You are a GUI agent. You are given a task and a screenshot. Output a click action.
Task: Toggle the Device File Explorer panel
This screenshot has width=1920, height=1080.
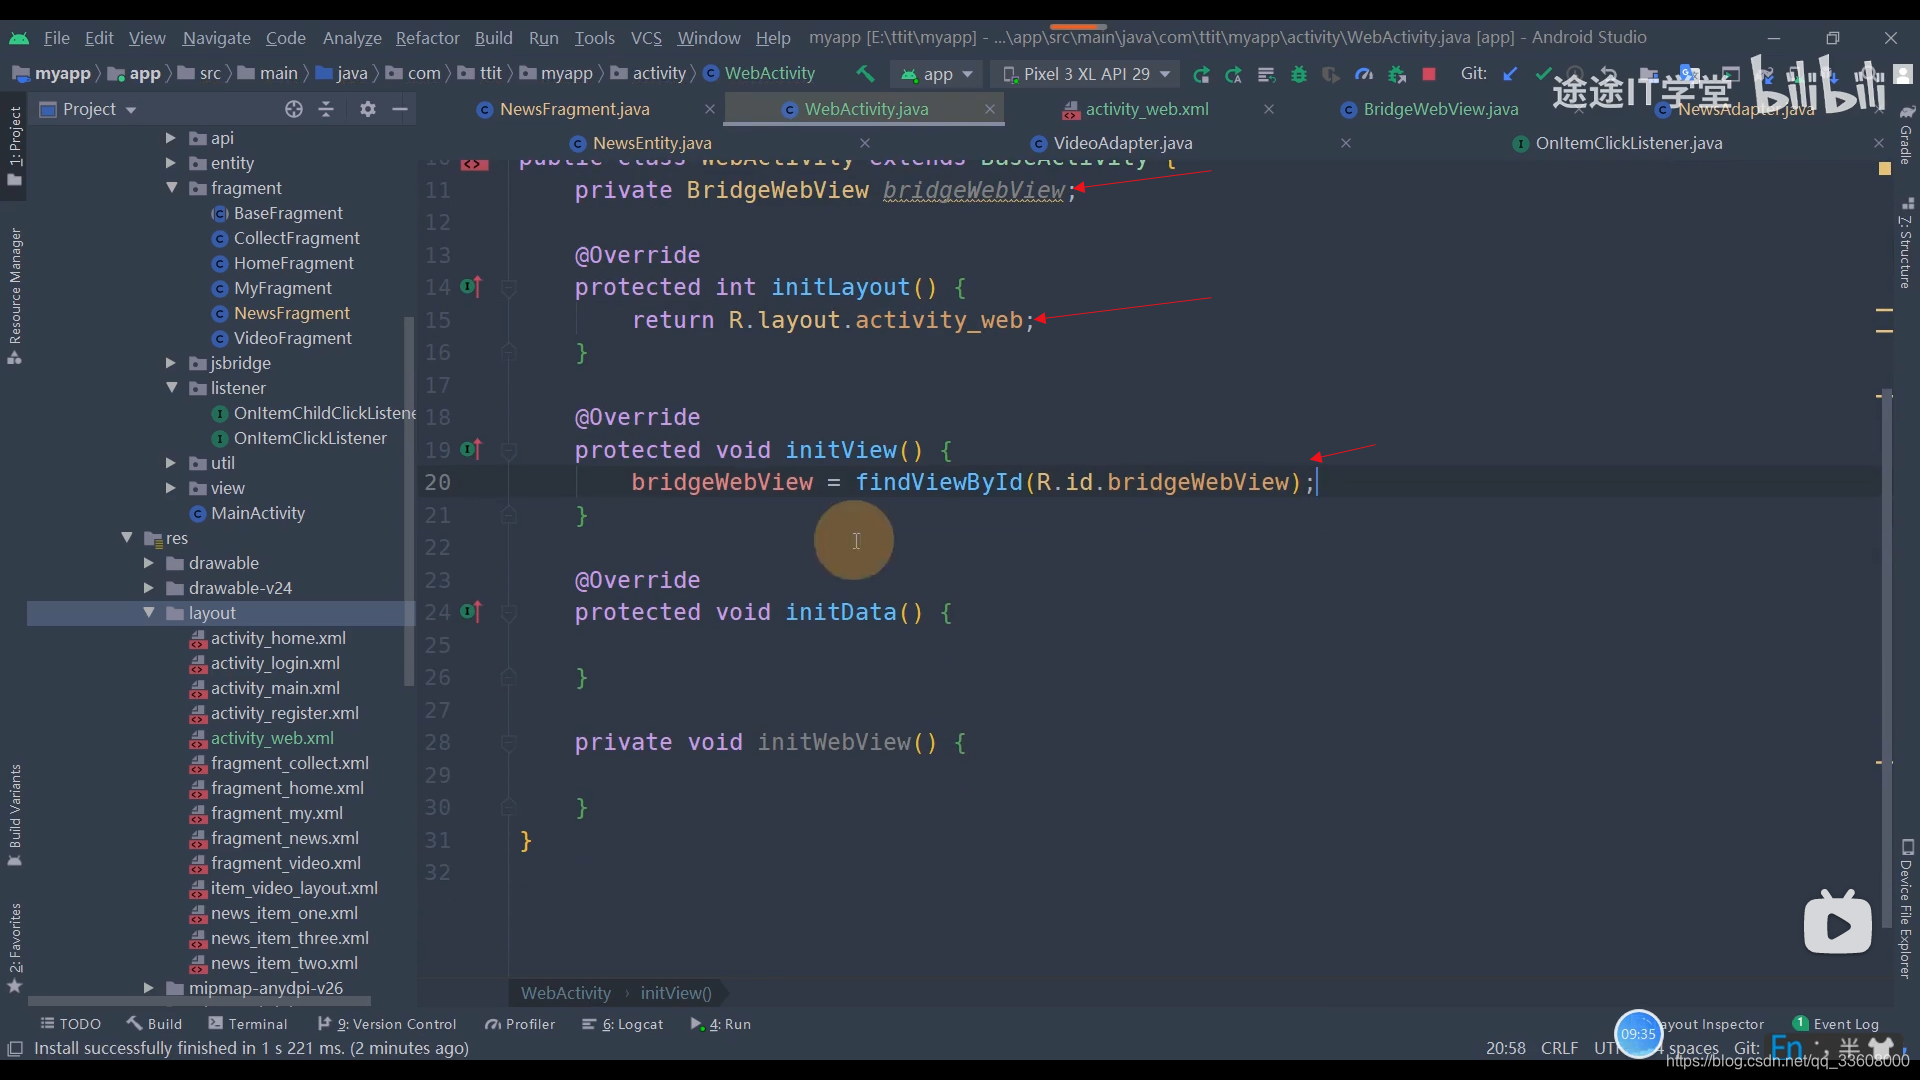click(1906, 908)
